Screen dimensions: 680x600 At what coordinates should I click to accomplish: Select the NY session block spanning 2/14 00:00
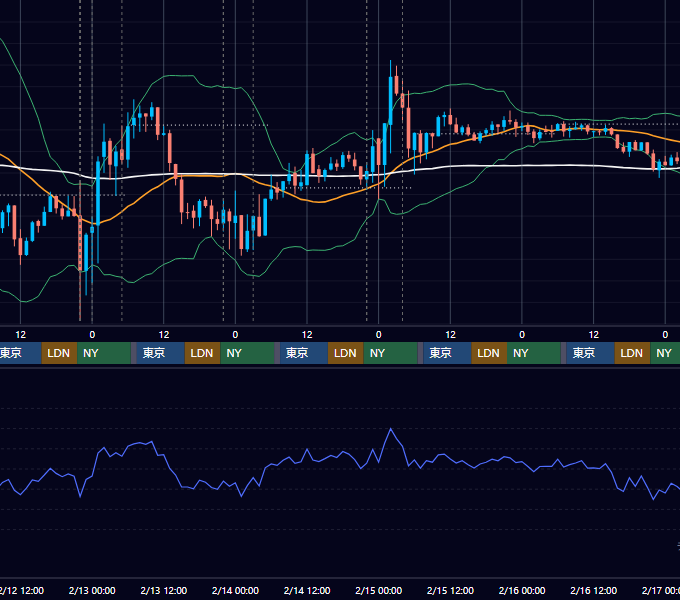pyautogui.click(x=247, y=353)
